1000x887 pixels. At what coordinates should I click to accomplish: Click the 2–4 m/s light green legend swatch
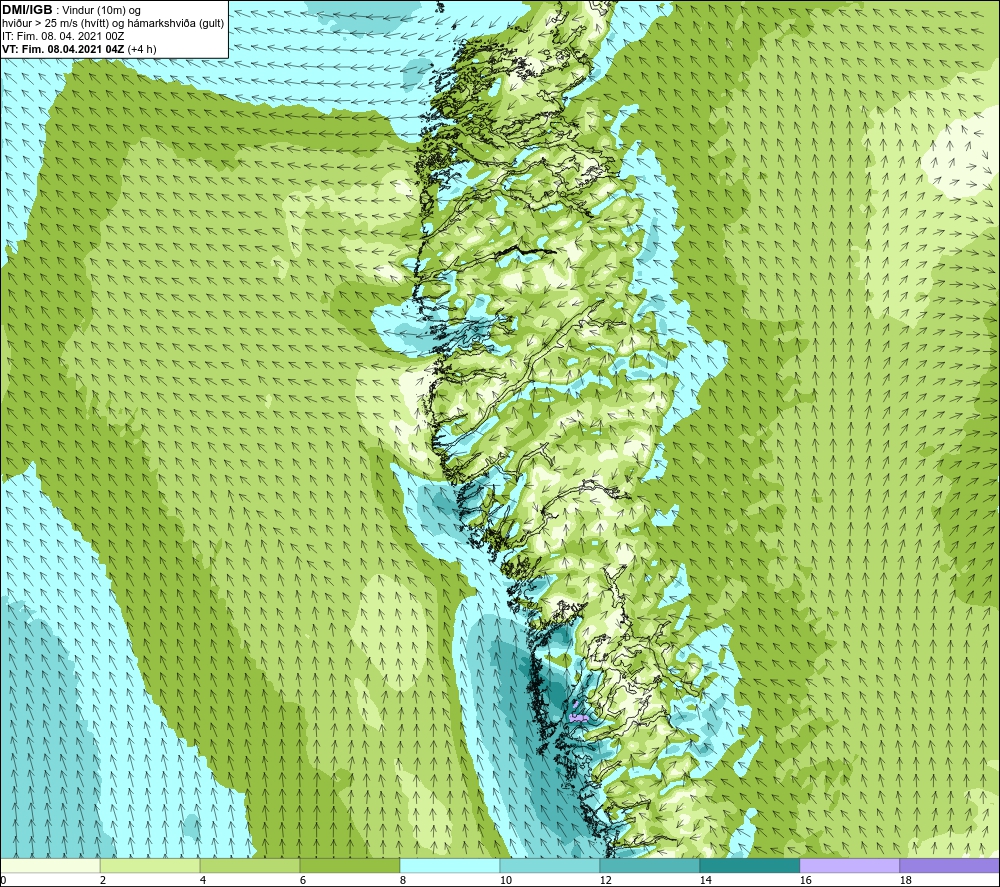(150, 865)
